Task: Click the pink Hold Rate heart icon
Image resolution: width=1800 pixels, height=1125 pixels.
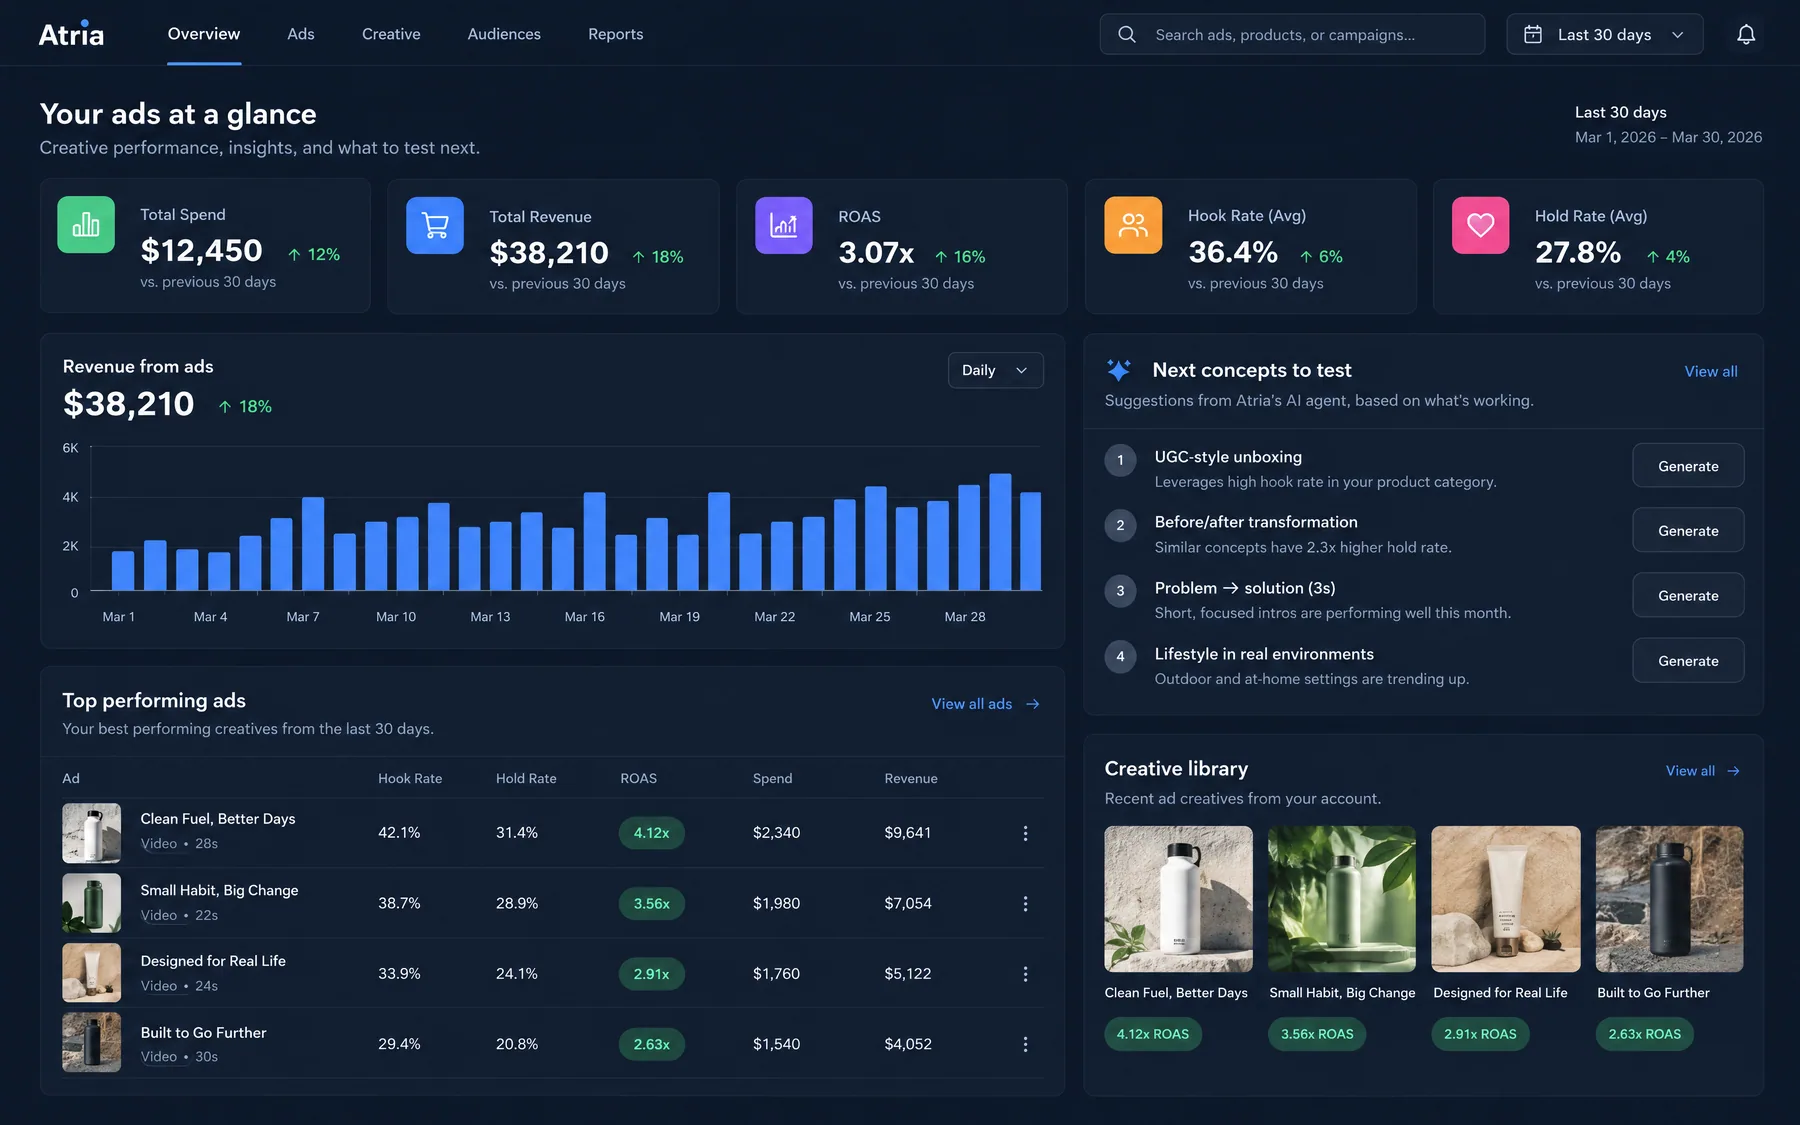Action: 1481,226
